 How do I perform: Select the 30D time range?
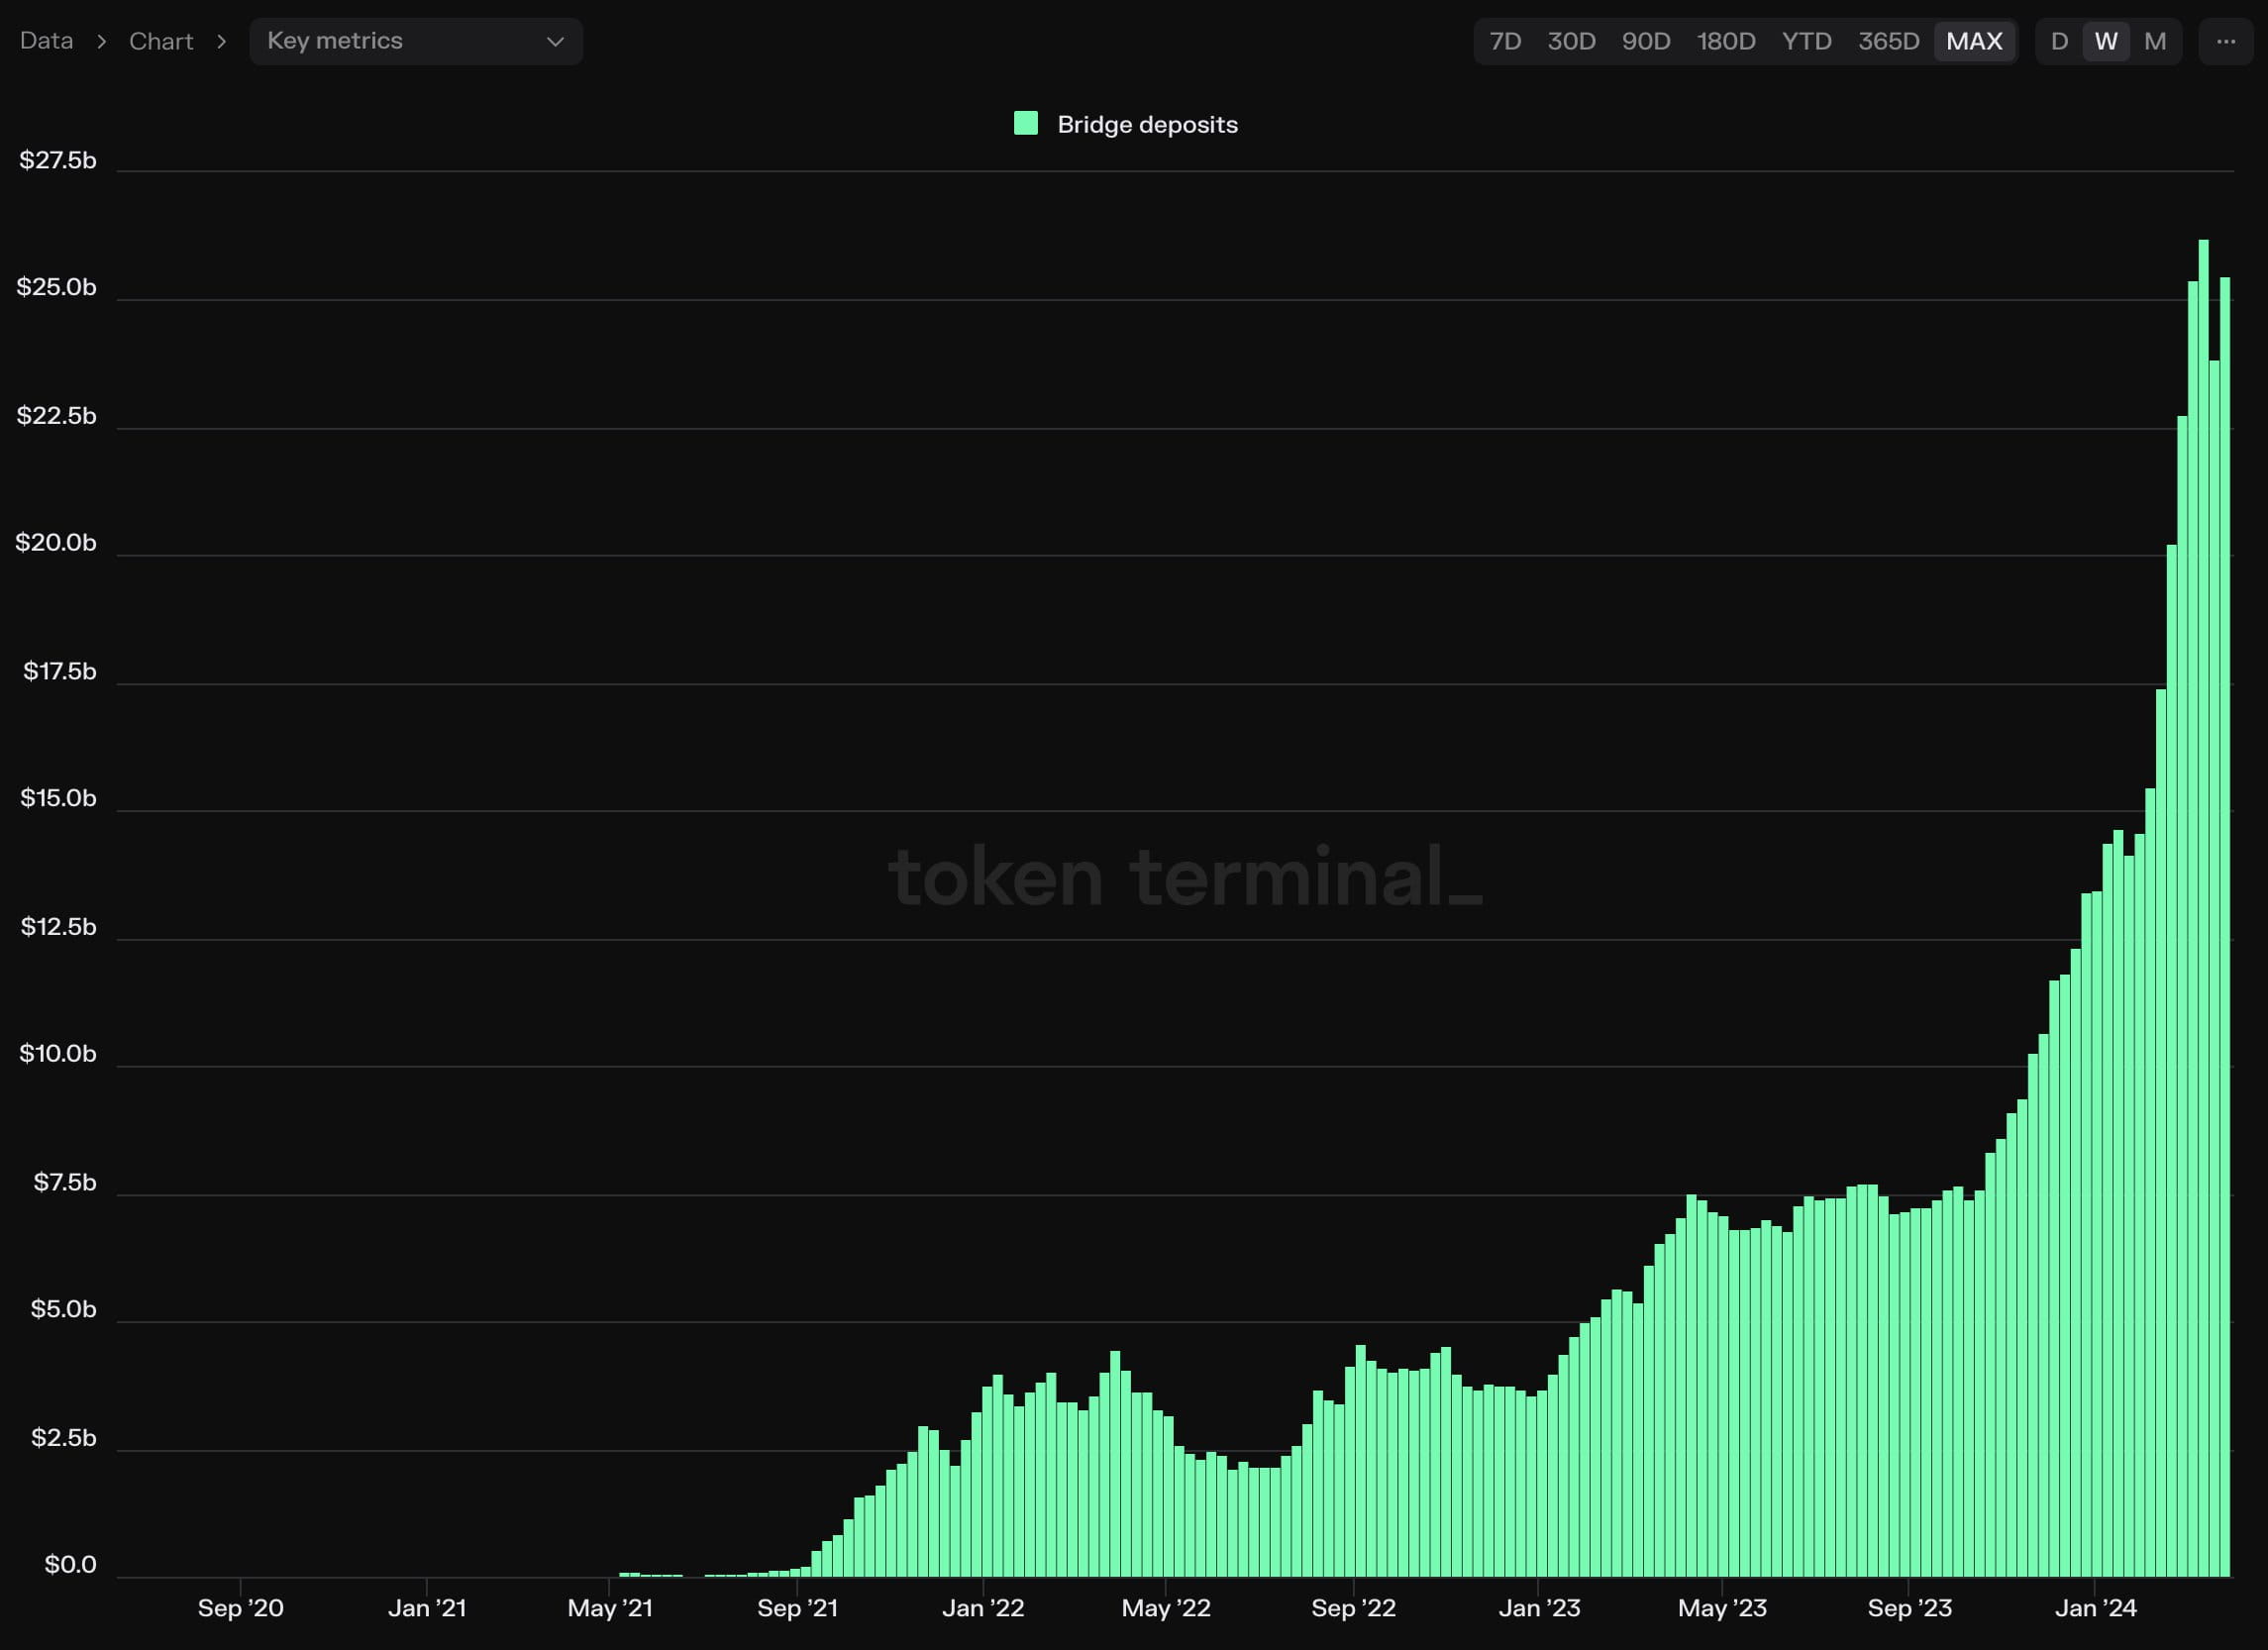tap(1571, 41)
